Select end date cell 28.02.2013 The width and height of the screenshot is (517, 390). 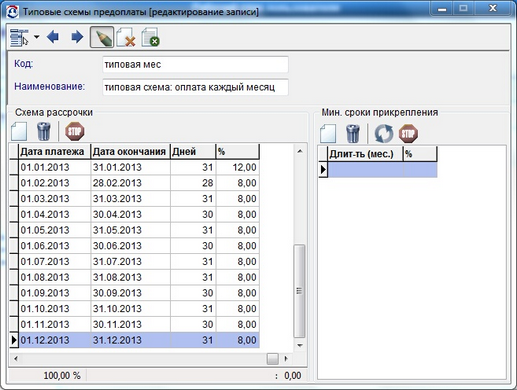[x=130, y=183]
